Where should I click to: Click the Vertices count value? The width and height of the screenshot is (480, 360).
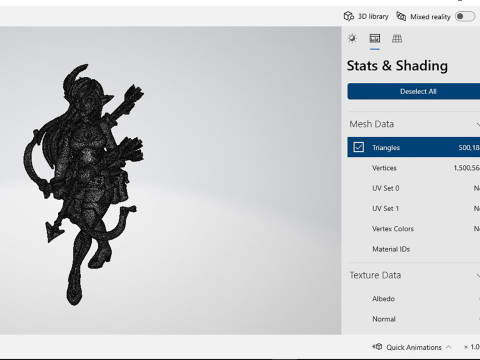(x=466, y=168)
